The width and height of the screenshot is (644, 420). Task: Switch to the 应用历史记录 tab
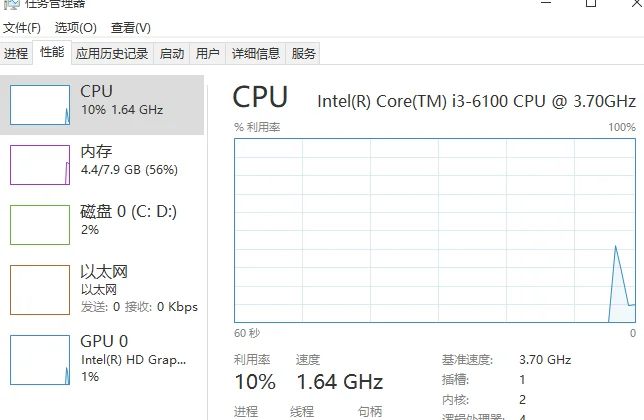click(112, 54)
